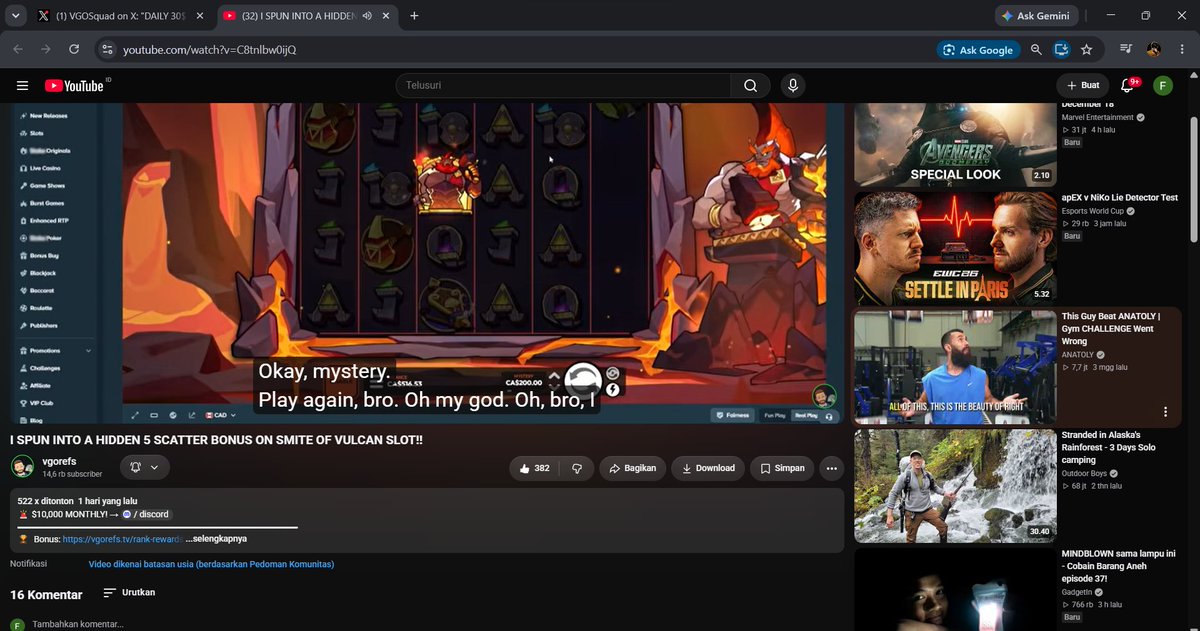This screenshot has height=631, width=1200.
Task: Open the vgorefs channel avatar
Action: [x=22, y=467]
